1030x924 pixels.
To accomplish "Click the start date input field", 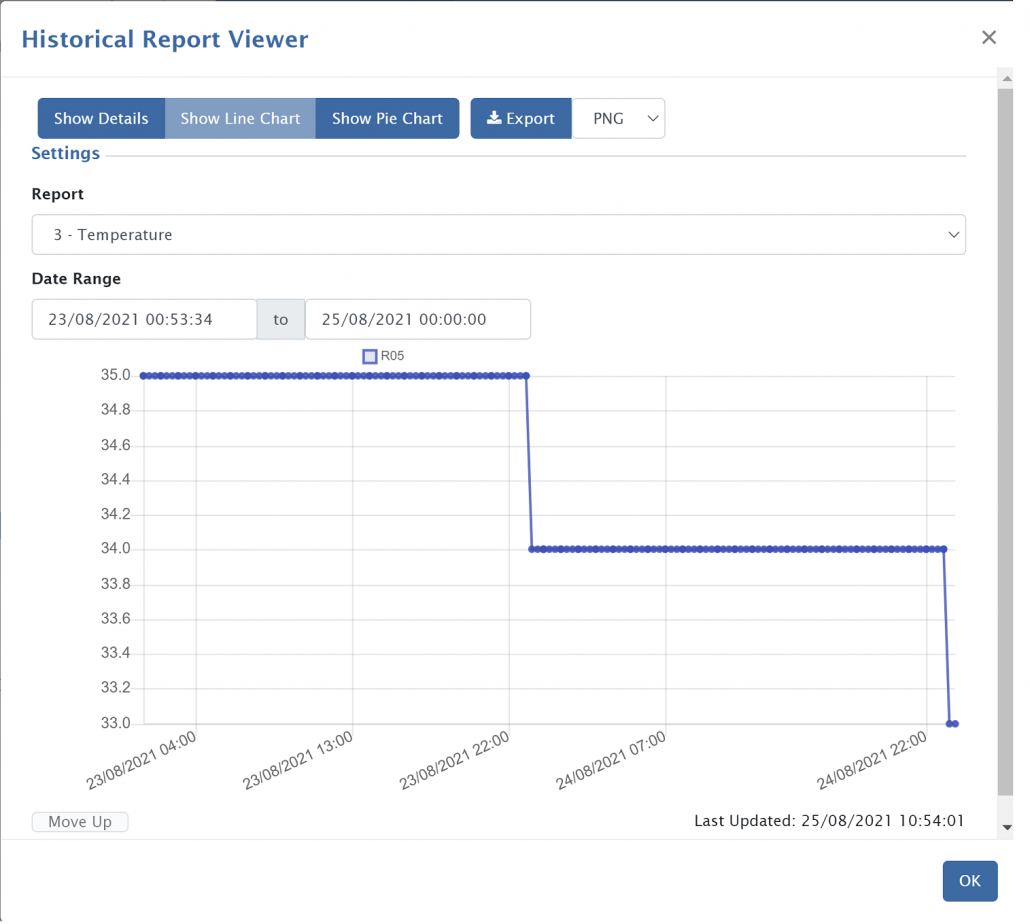I will [x=144, y=320].
